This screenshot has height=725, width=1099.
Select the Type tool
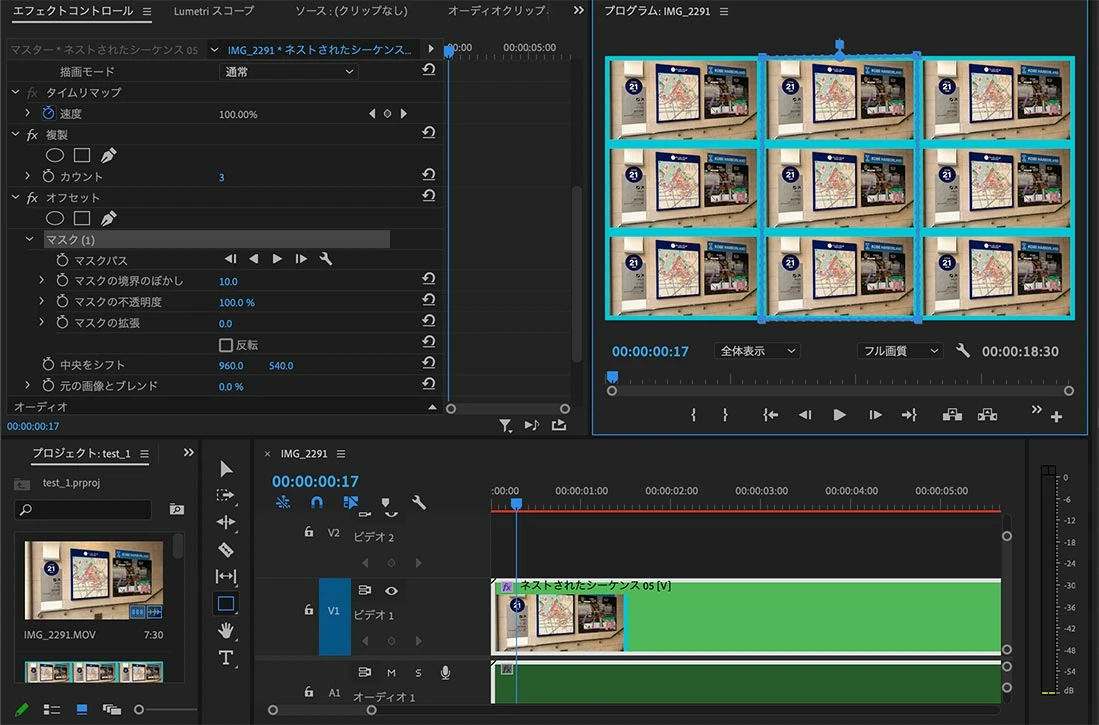(x=226, y=658)
